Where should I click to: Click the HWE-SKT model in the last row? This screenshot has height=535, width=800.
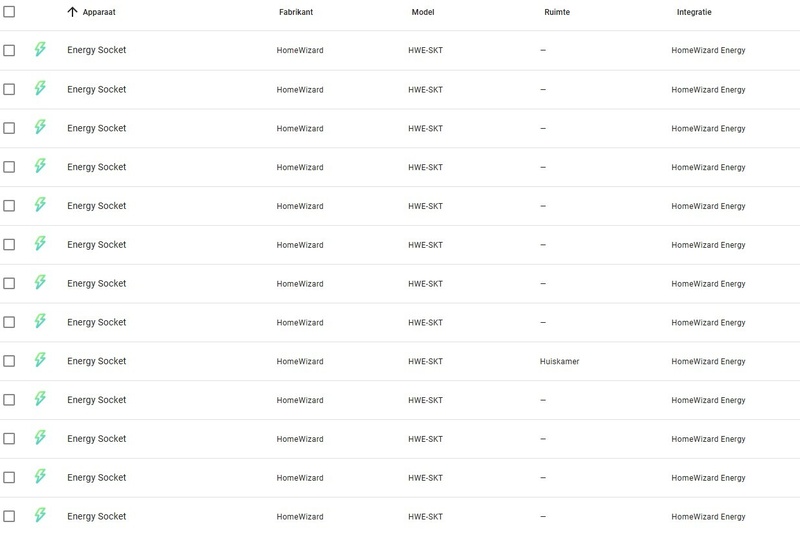[426, 517]
